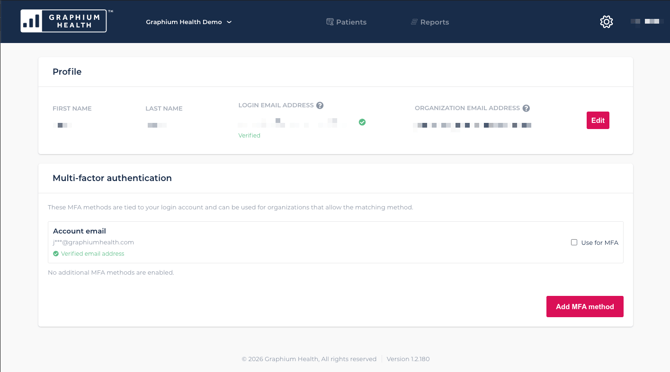Open settings via the gear icon
The width and height of the screenshot is (670, 372).
click(606, 22)
